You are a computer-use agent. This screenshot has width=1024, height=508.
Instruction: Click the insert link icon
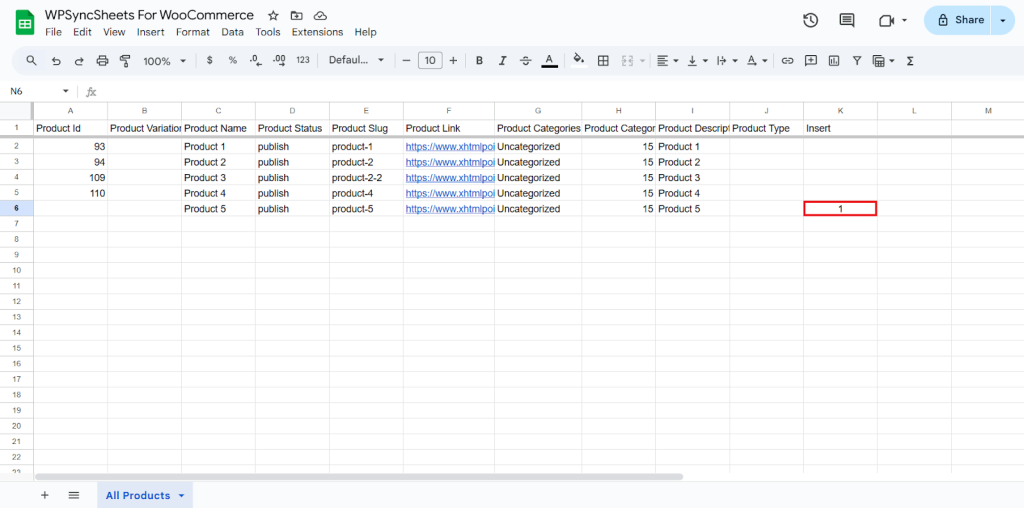click(788, 61)
